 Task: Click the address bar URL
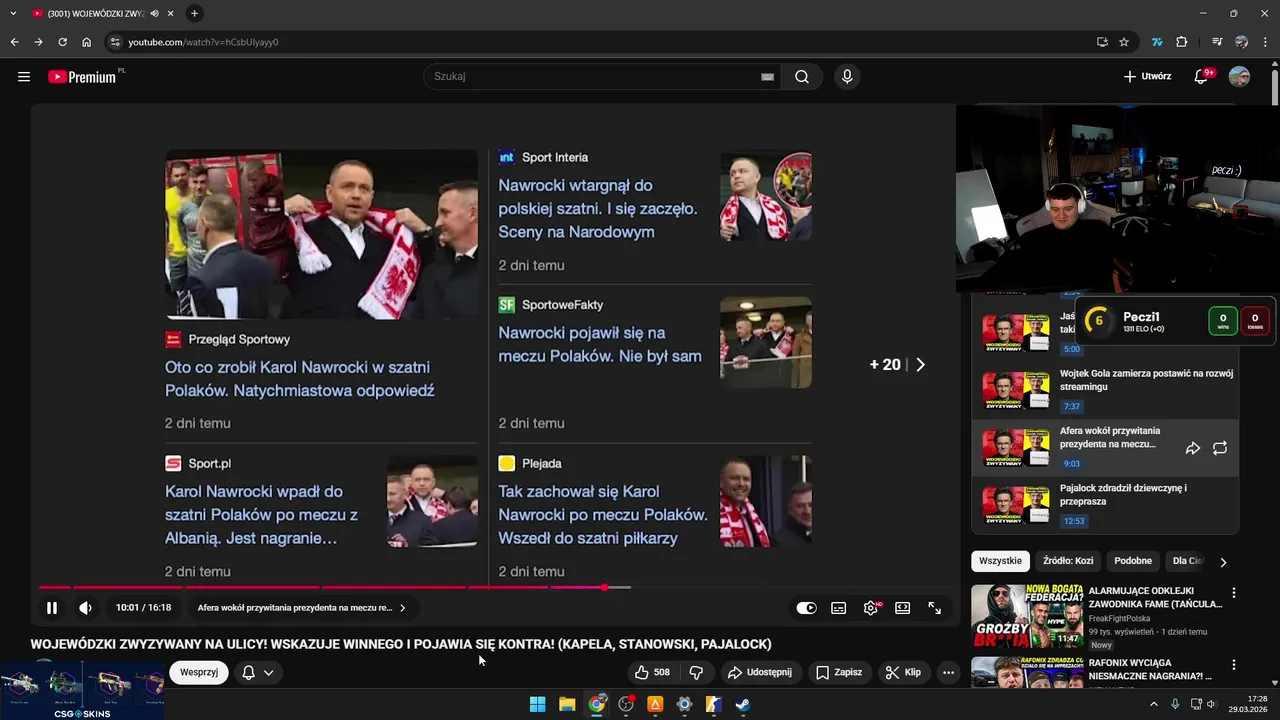(203, 42)
